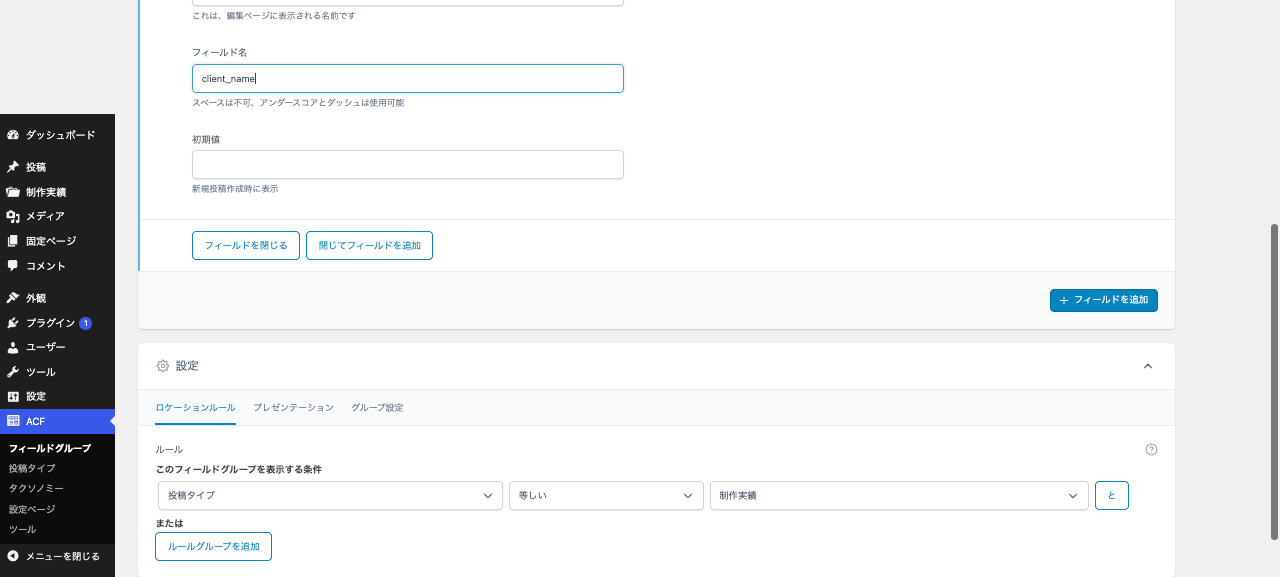Collapse the 設定 panel with chevron
The height and width of the screenshot is (577, 1280).
coord(1148,366)
